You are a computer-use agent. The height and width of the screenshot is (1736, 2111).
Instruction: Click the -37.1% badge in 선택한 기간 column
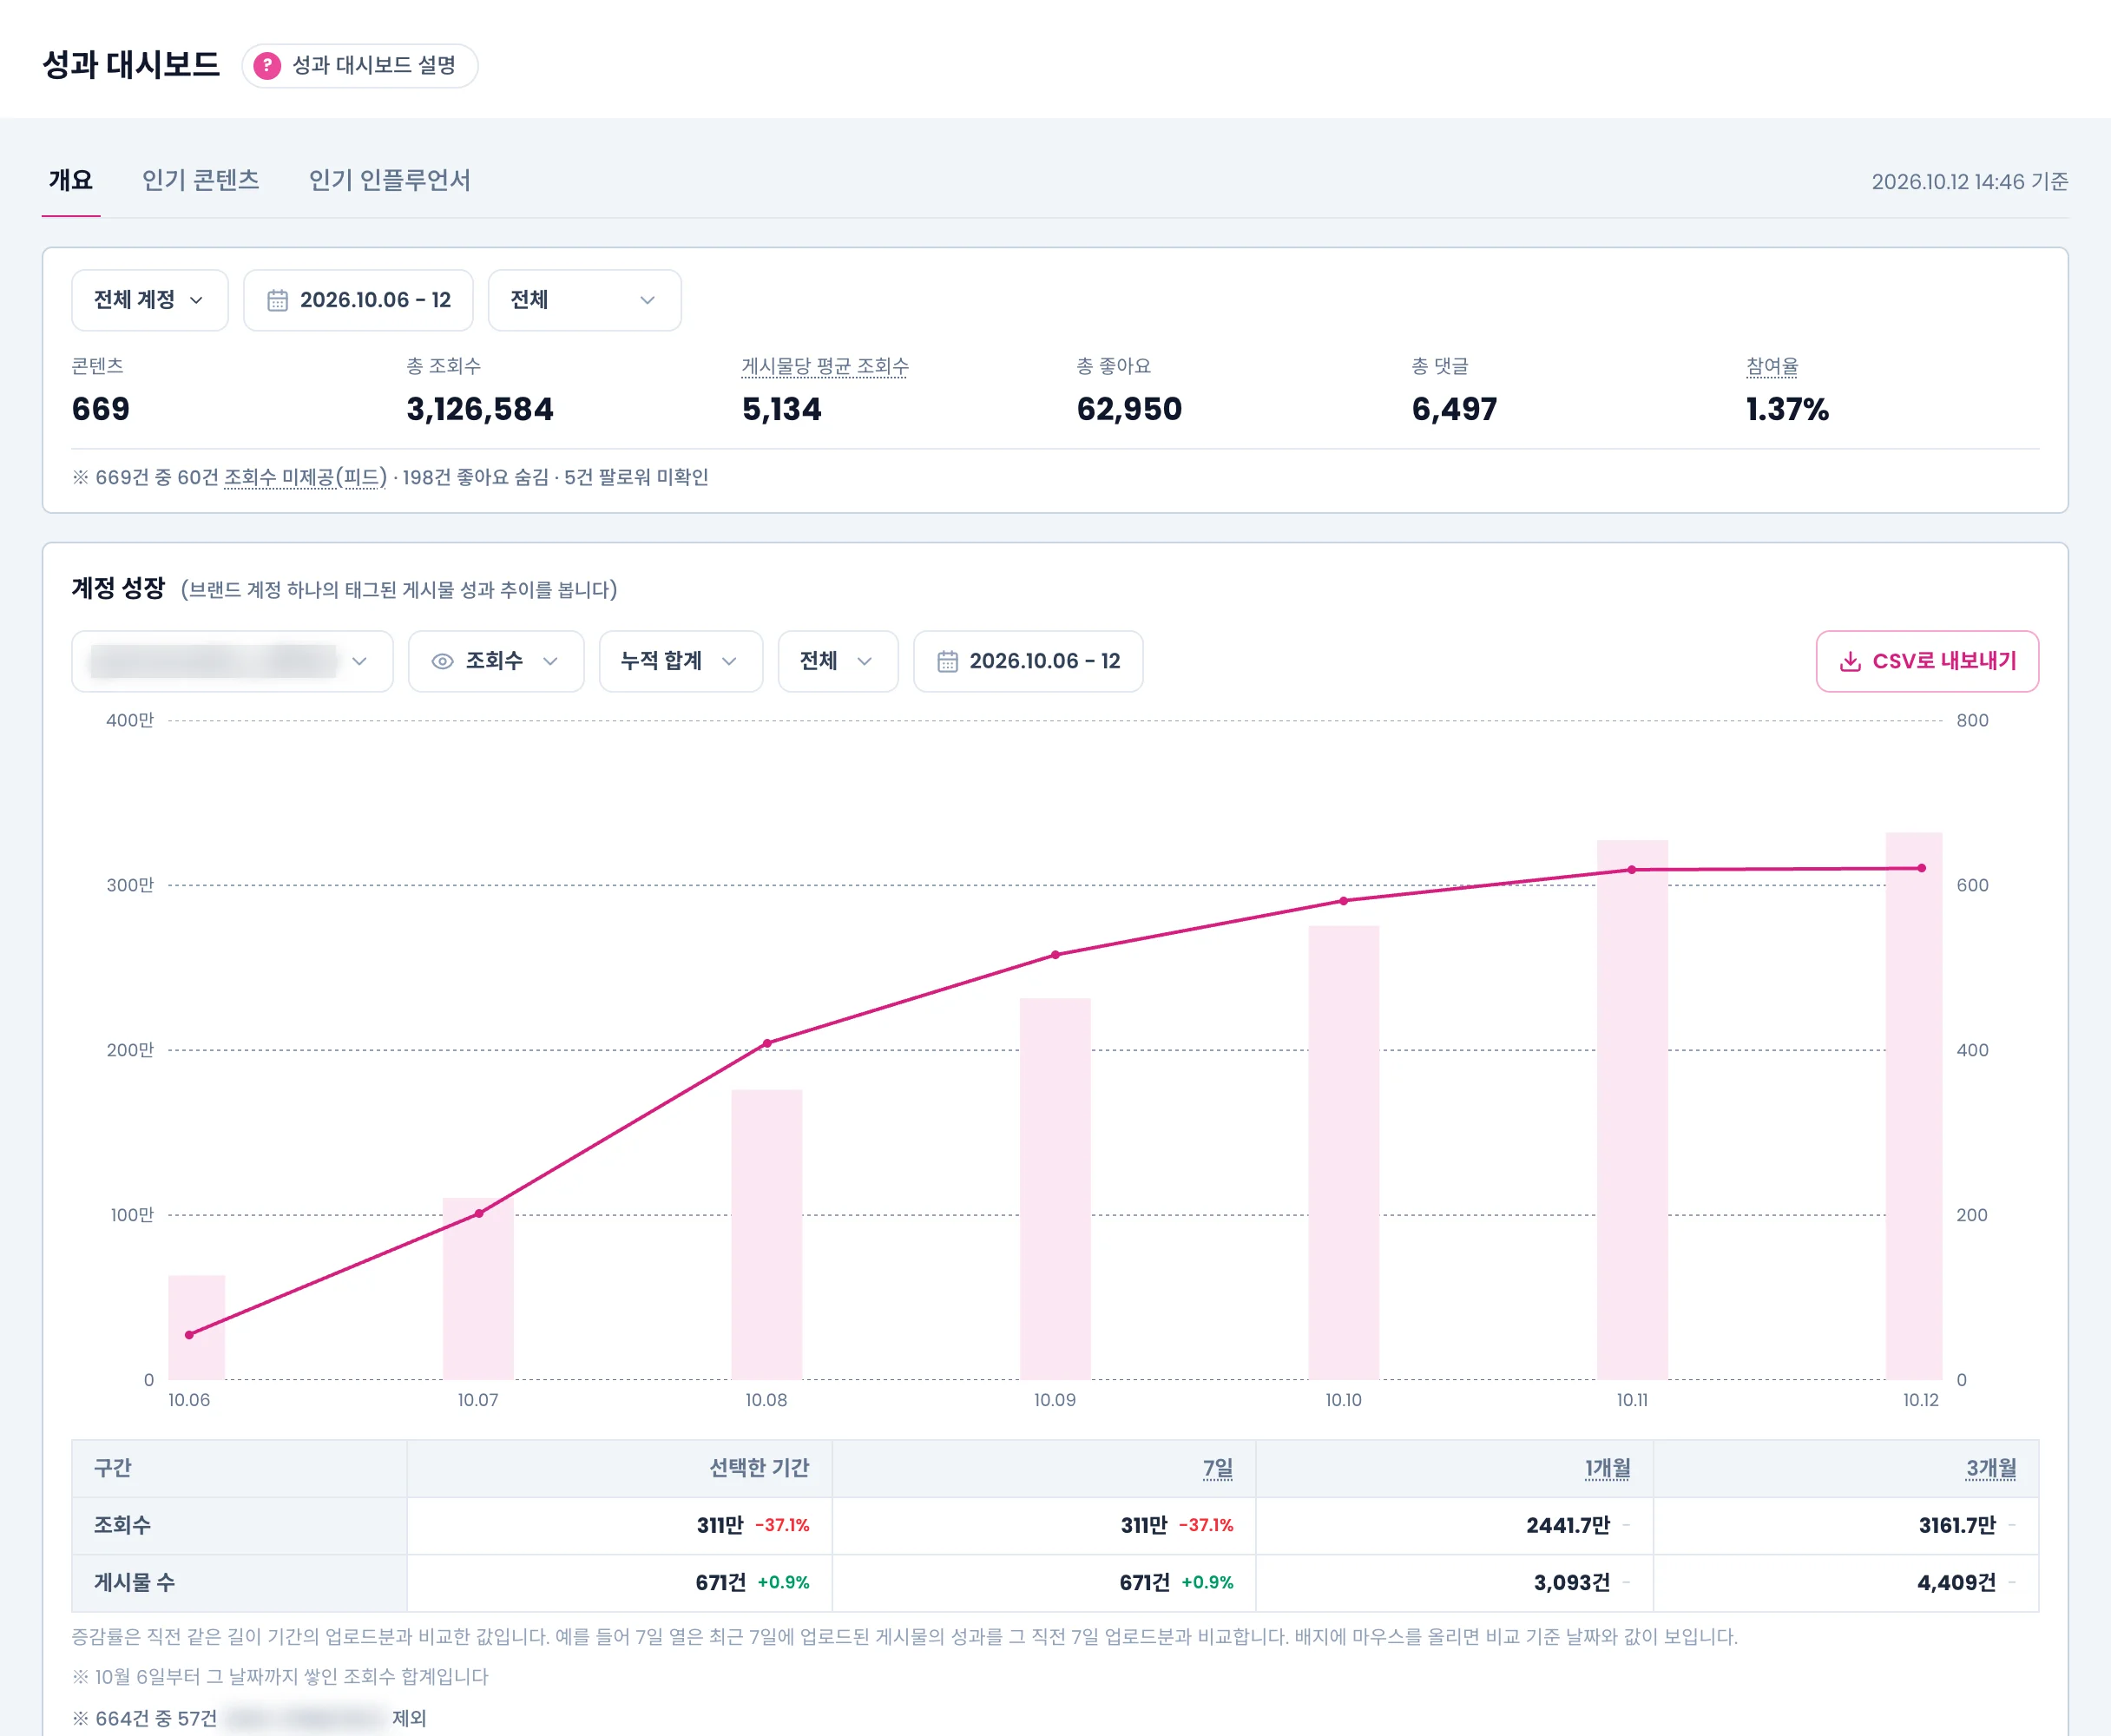coord(782,1525)
